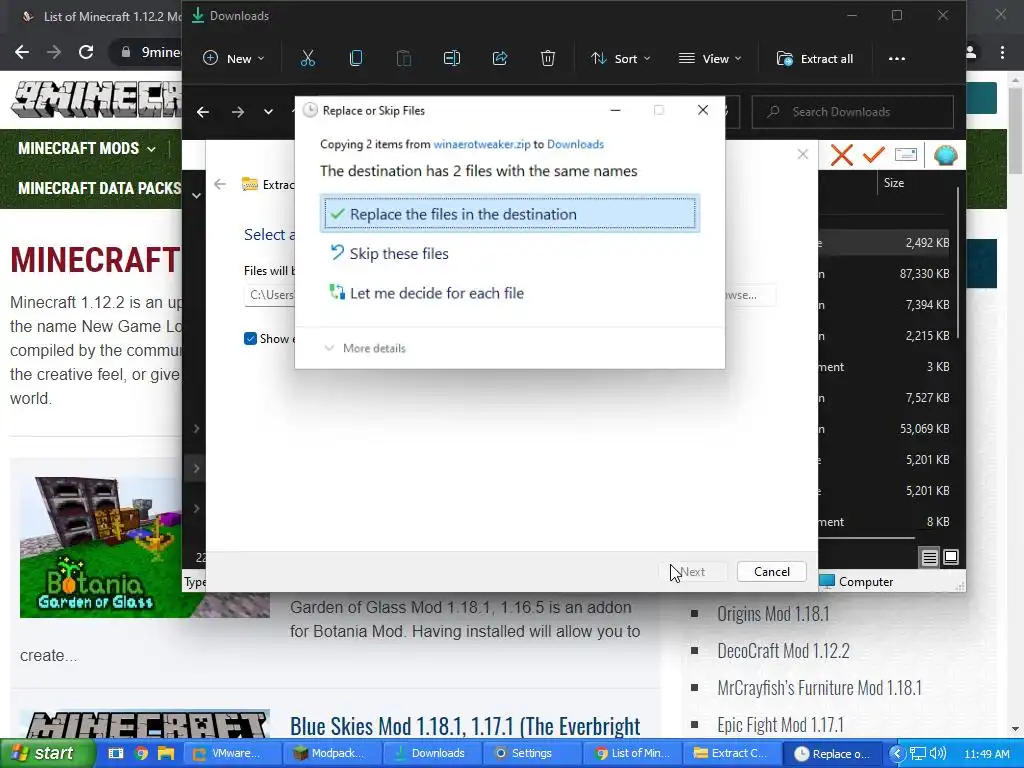
Task: Switch to large thumbnails view icon
Action: pos(951,557)
